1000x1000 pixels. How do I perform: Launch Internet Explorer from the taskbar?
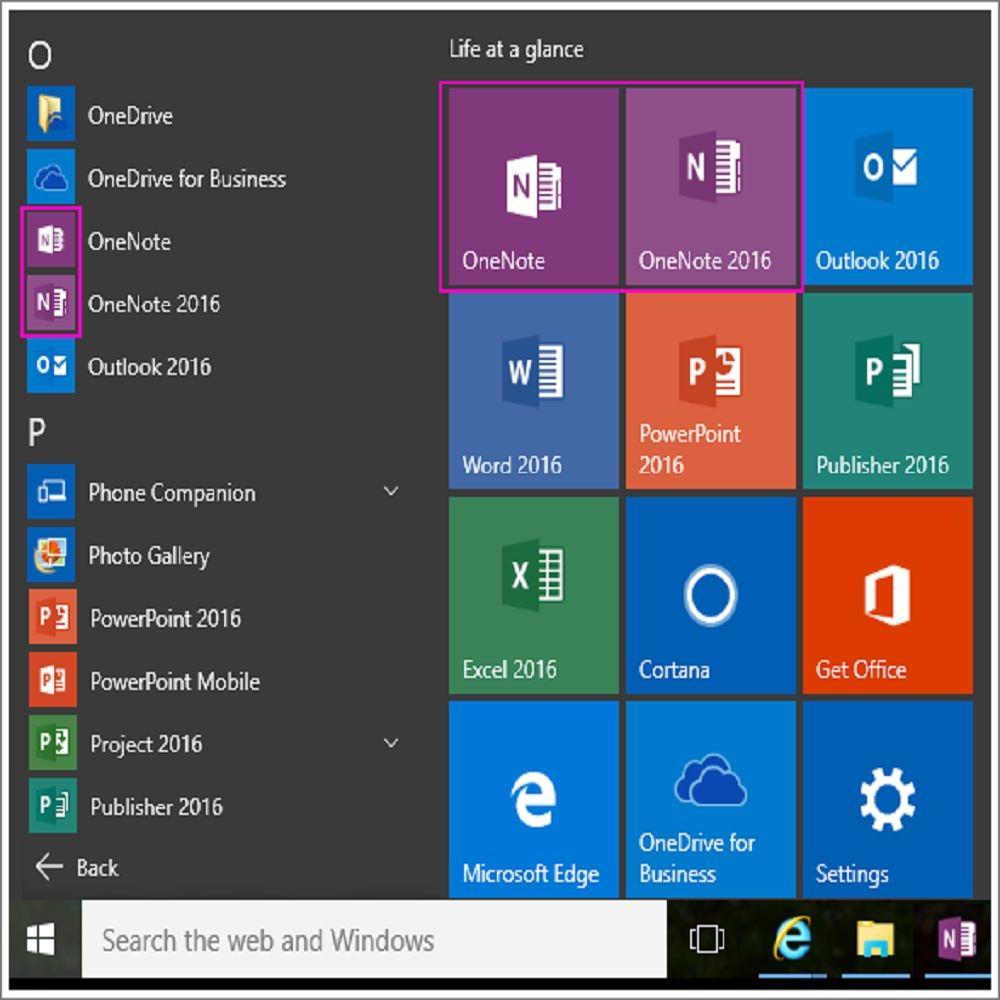(x=792, y=939)
